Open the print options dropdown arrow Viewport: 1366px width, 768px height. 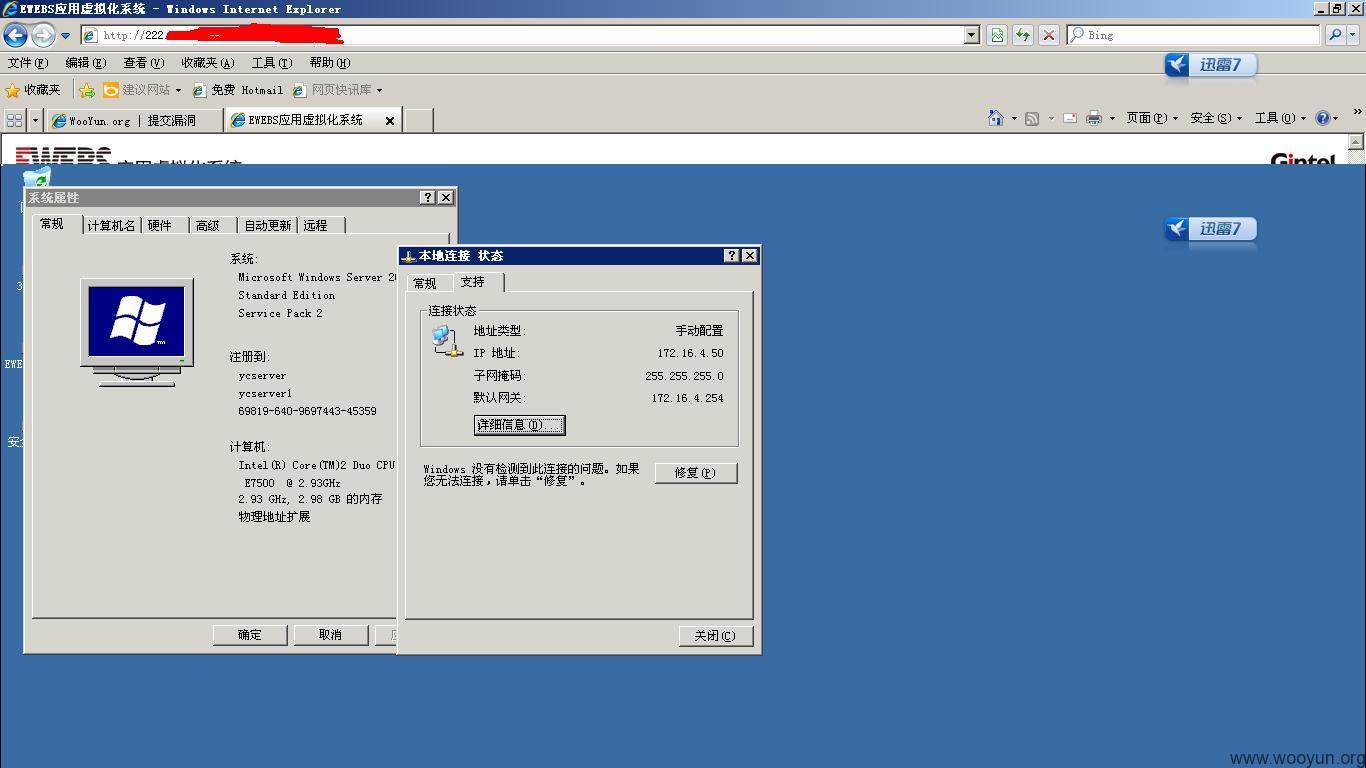pos(1112,118)
